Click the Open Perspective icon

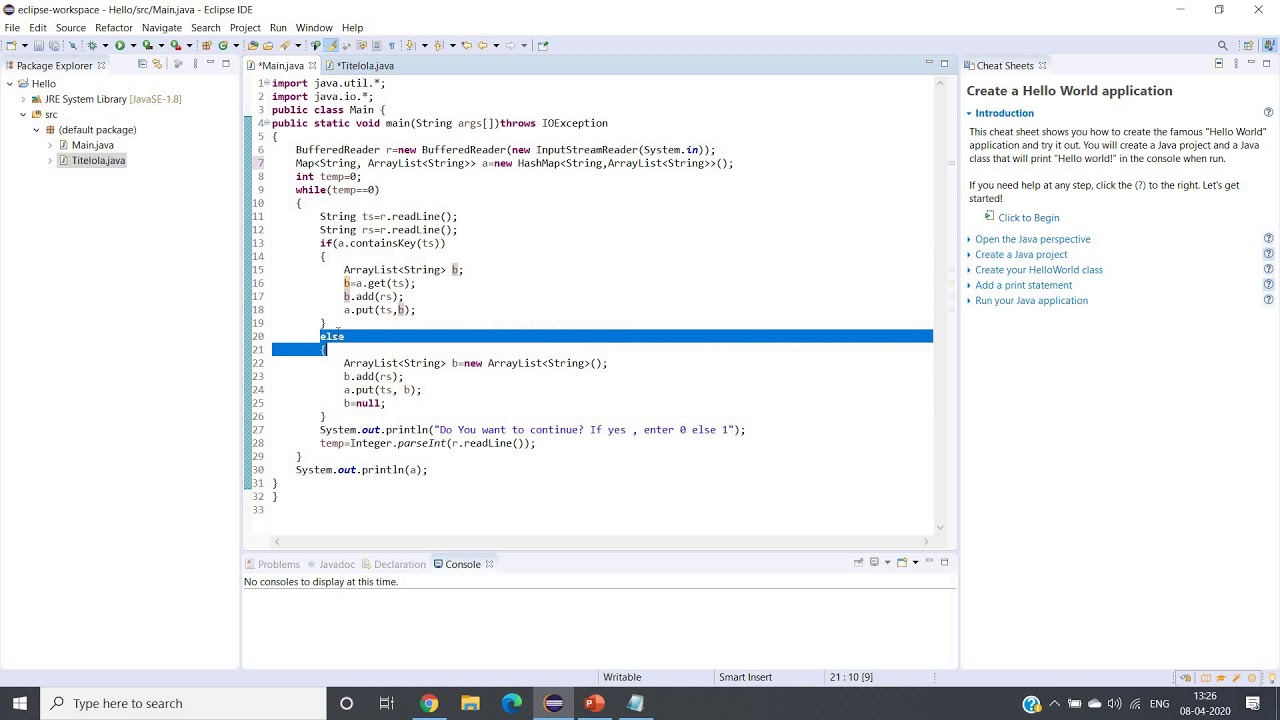click(1248, 45)
